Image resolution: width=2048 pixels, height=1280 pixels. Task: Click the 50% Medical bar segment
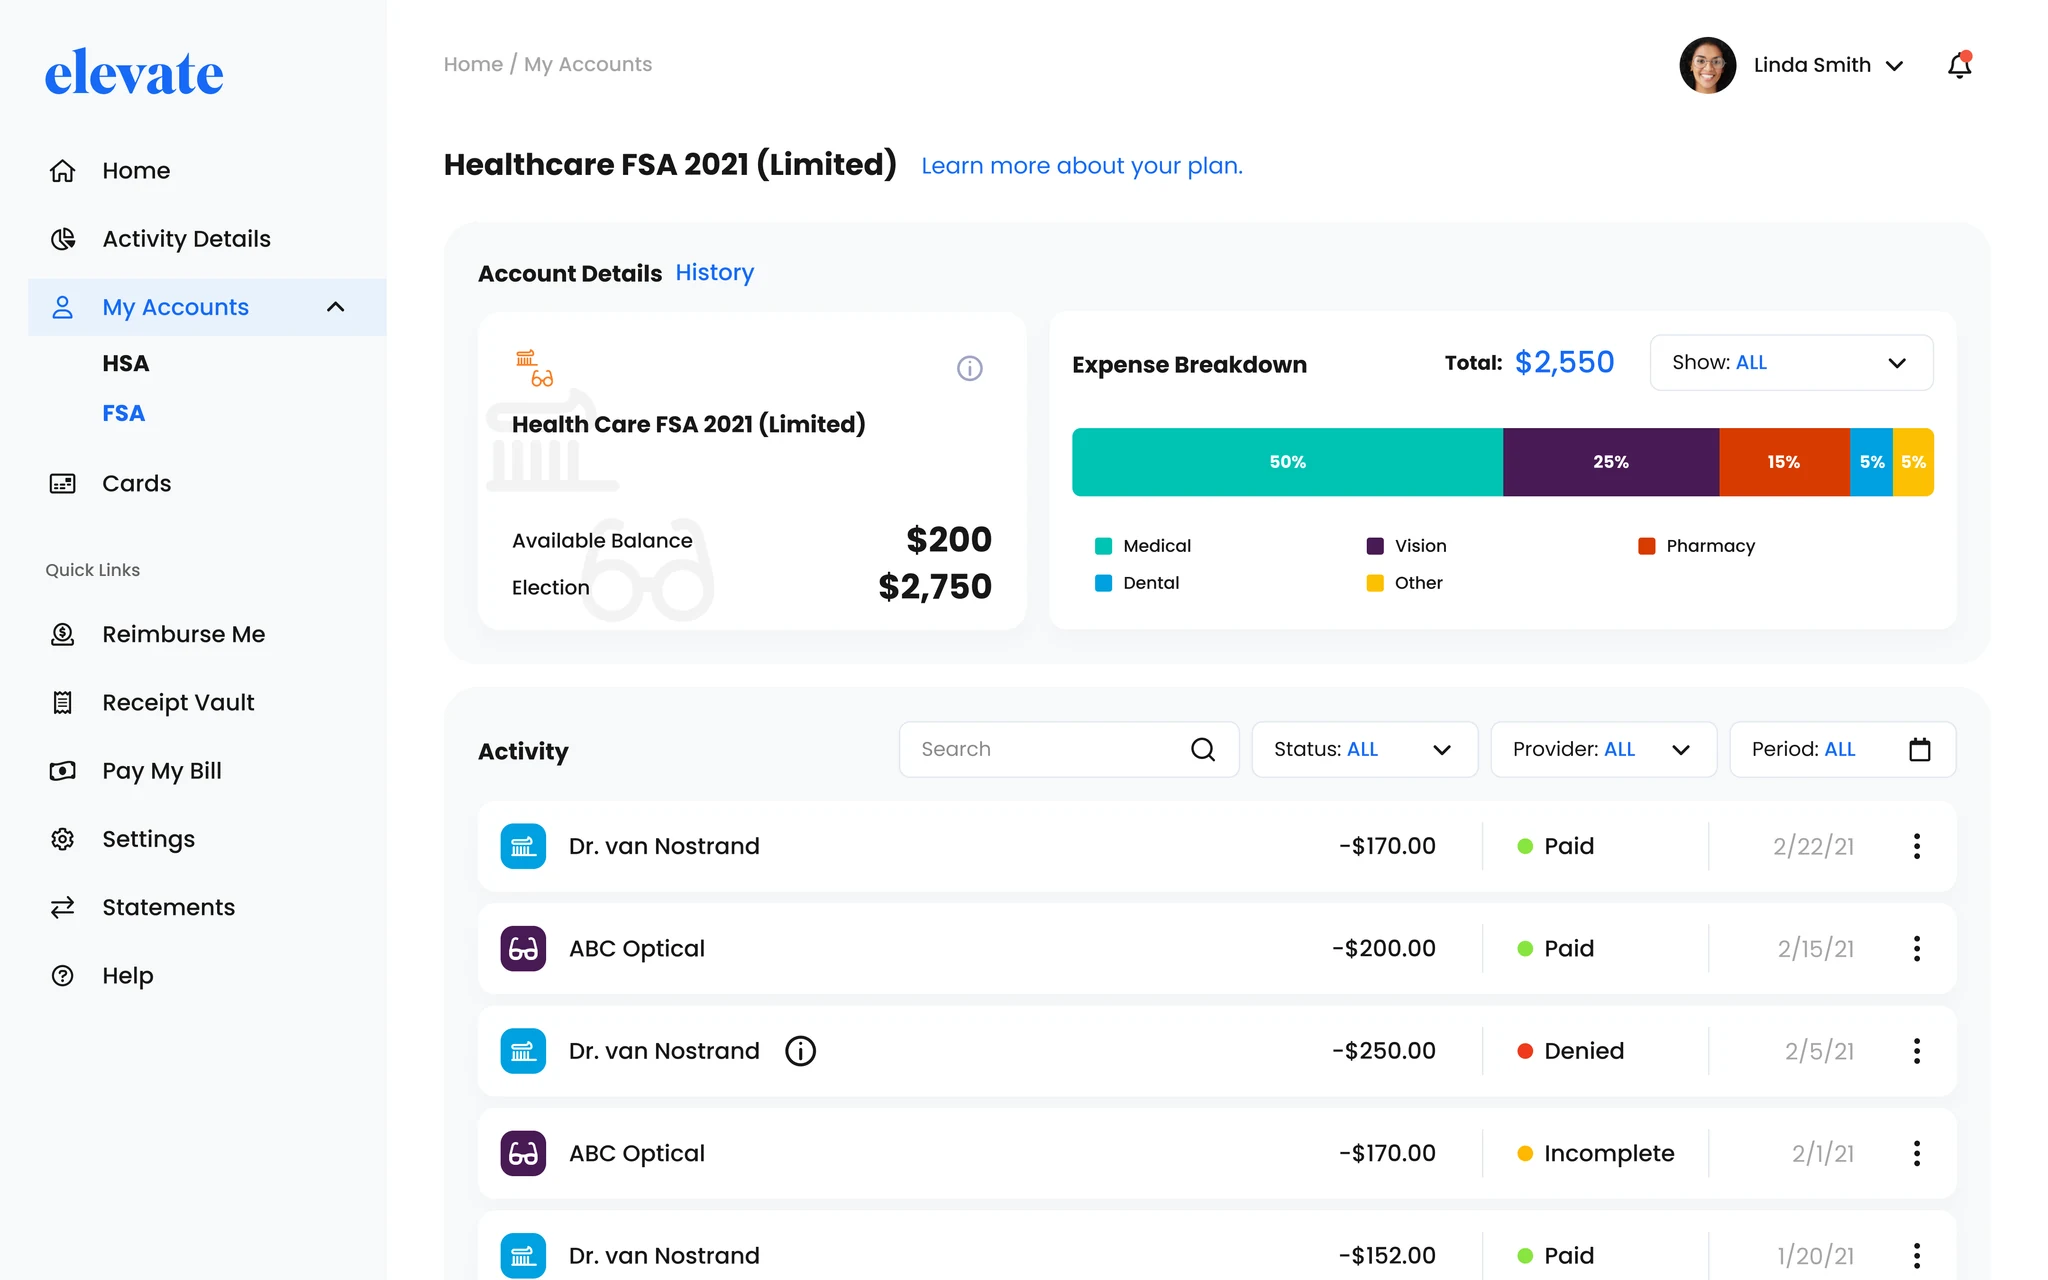[1287, 462]
